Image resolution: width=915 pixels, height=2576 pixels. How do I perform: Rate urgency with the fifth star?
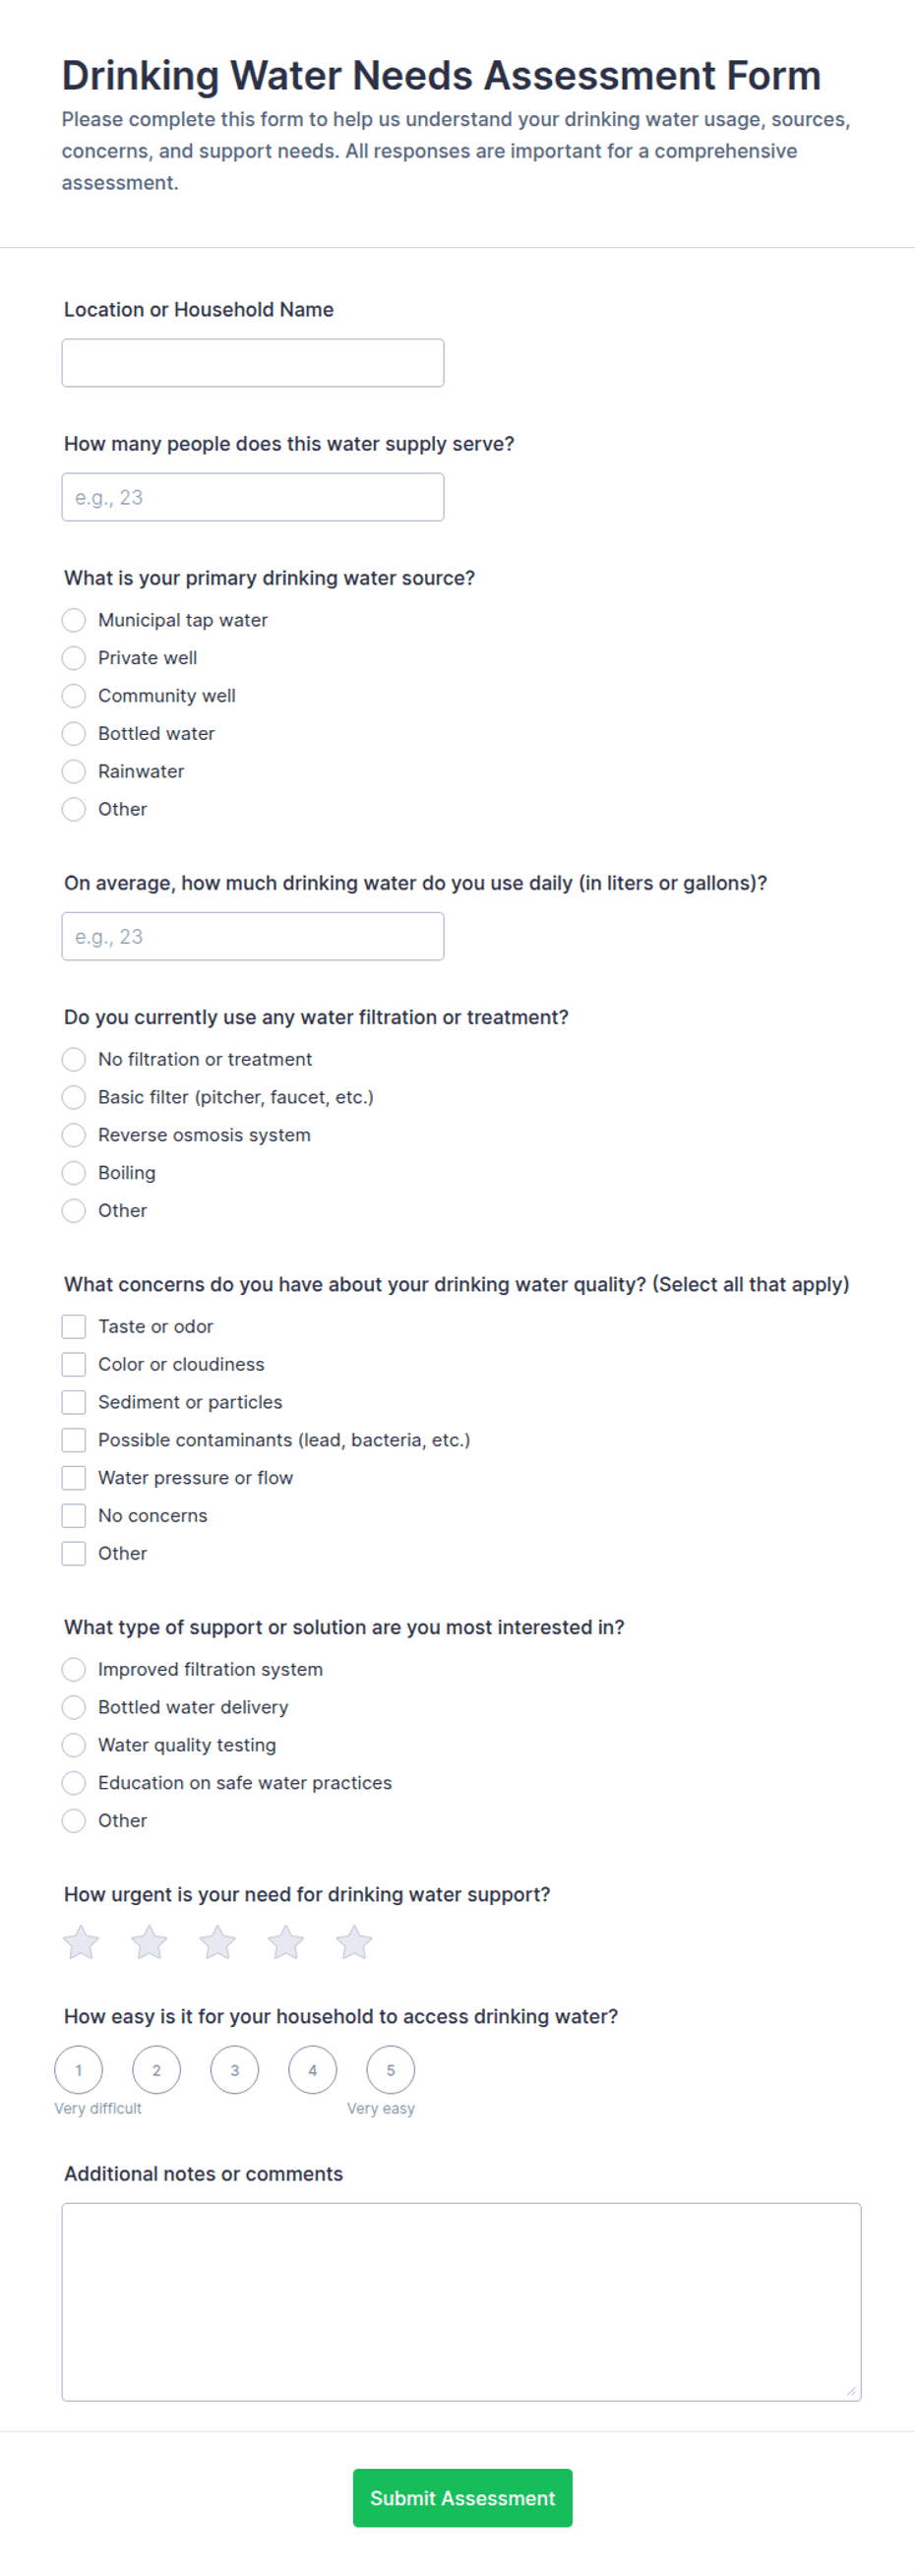[x=354, y=1942]
